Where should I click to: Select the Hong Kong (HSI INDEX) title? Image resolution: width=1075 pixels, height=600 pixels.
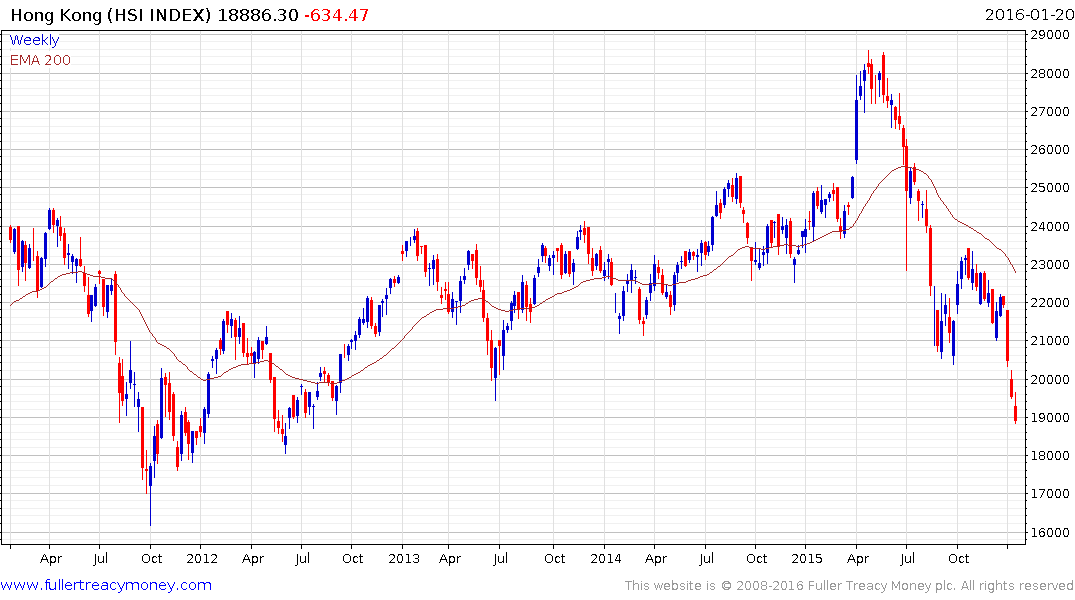[111, 14]
